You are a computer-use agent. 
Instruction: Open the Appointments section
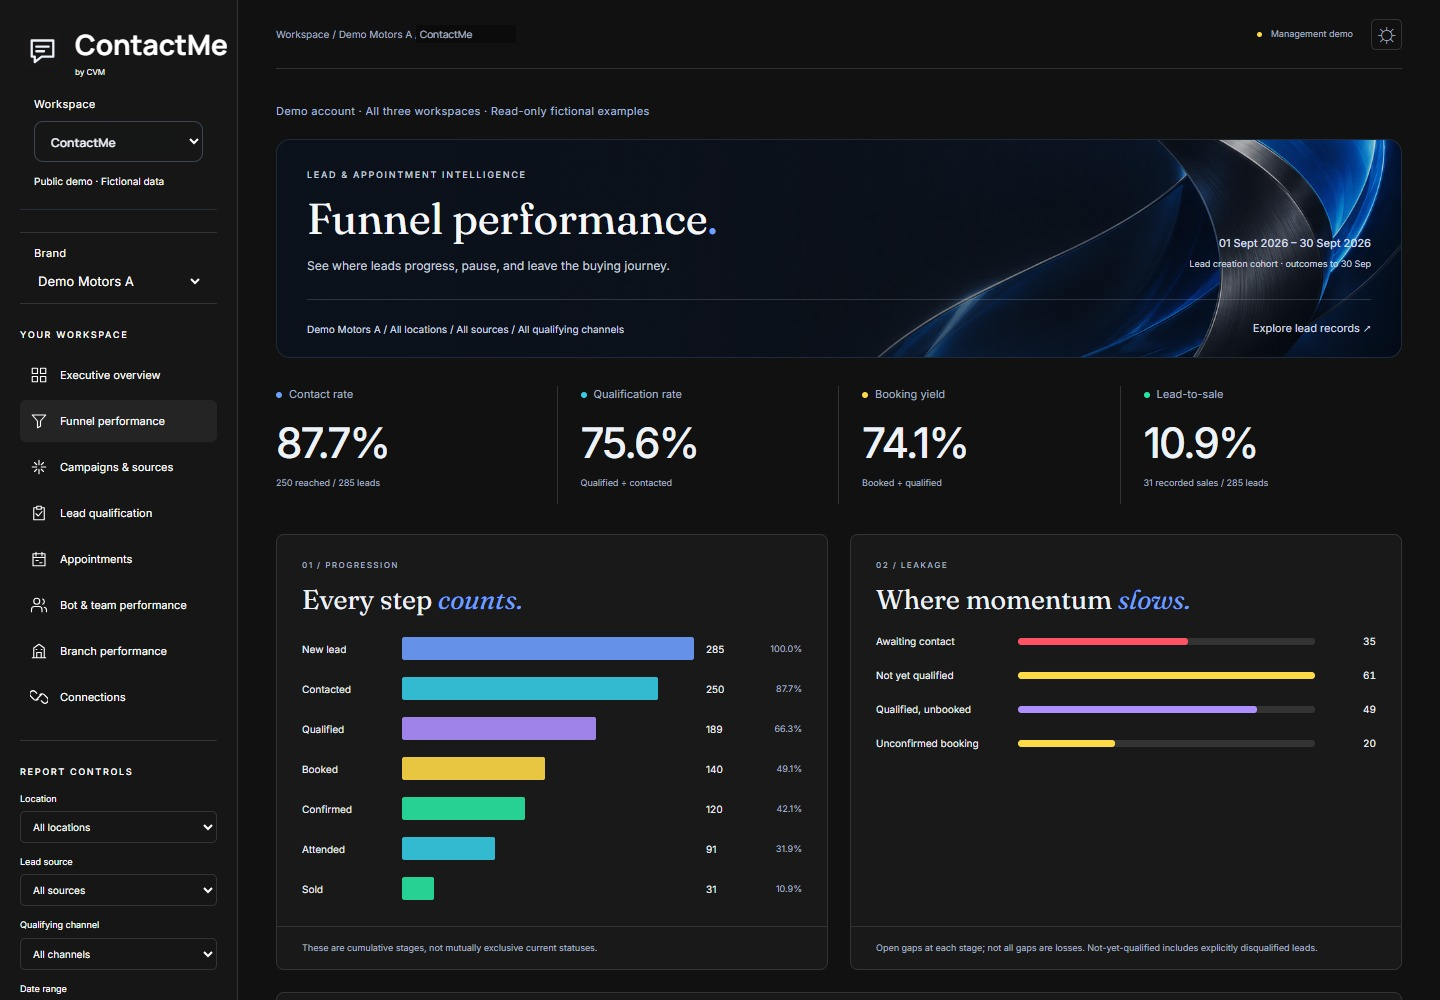pos(118,559)
